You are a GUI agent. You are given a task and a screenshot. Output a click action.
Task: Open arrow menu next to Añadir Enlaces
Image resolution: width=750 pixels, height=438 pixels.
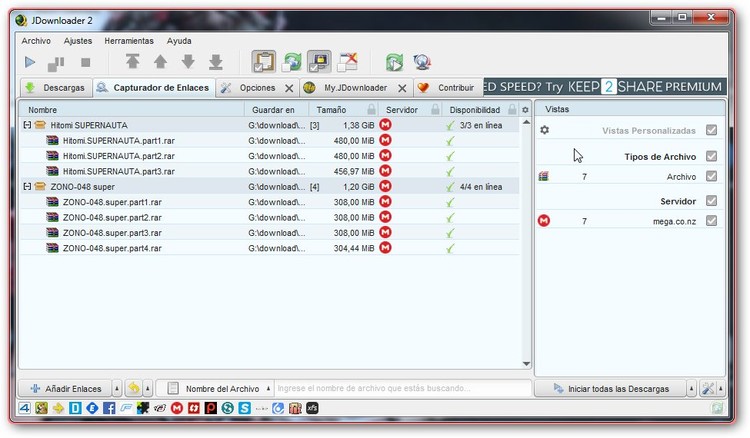(x=117, y=389)
